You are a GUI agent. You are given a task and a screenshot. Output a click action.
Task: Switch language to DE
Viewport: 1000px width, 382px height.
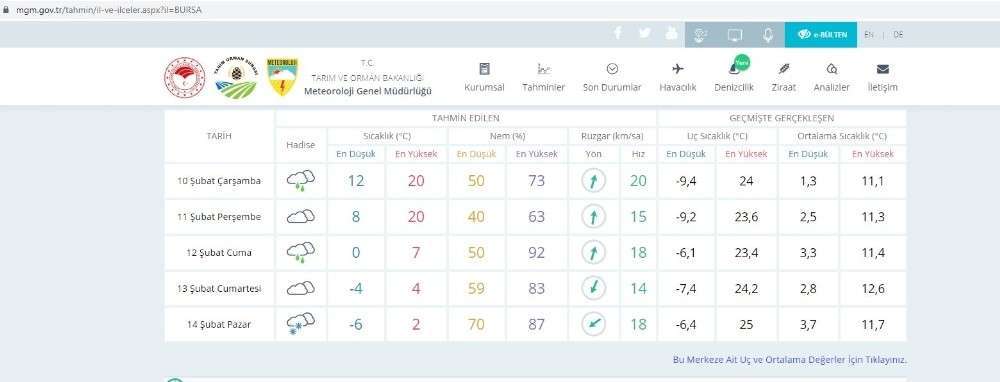tap(898, 35)
